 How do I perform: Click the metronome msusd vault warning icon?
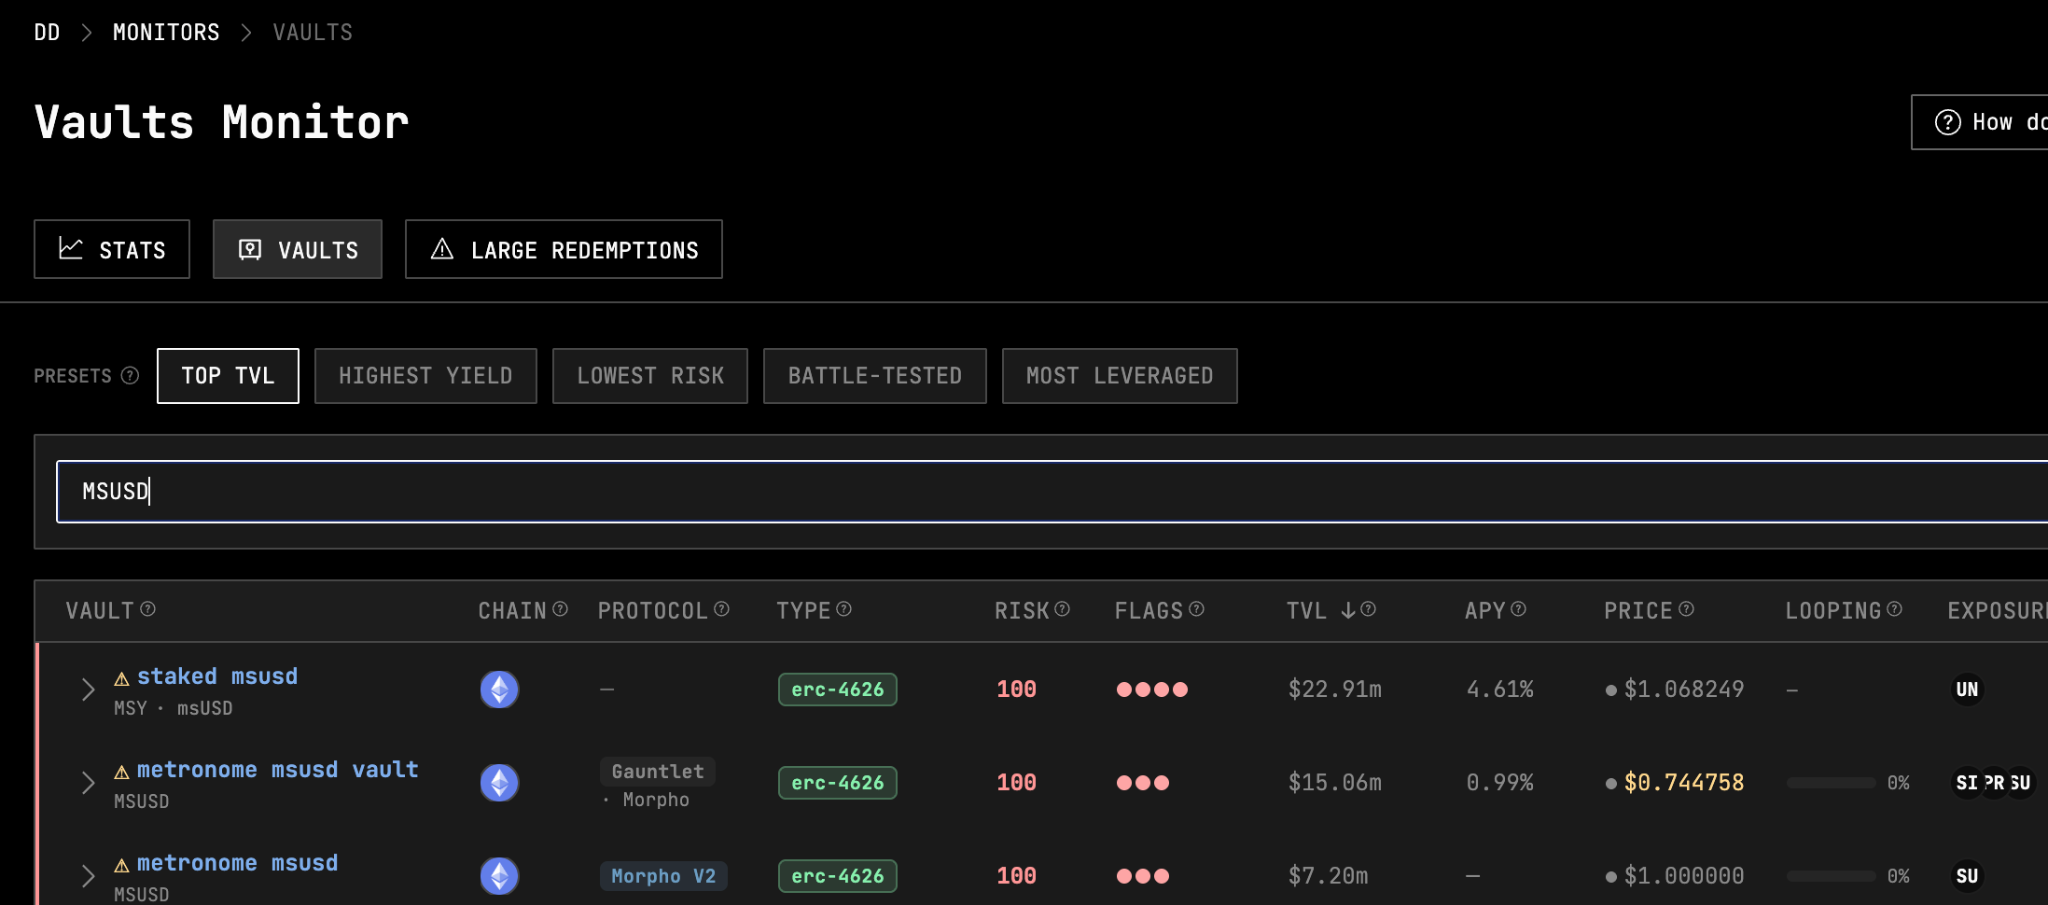coord(122,772)
